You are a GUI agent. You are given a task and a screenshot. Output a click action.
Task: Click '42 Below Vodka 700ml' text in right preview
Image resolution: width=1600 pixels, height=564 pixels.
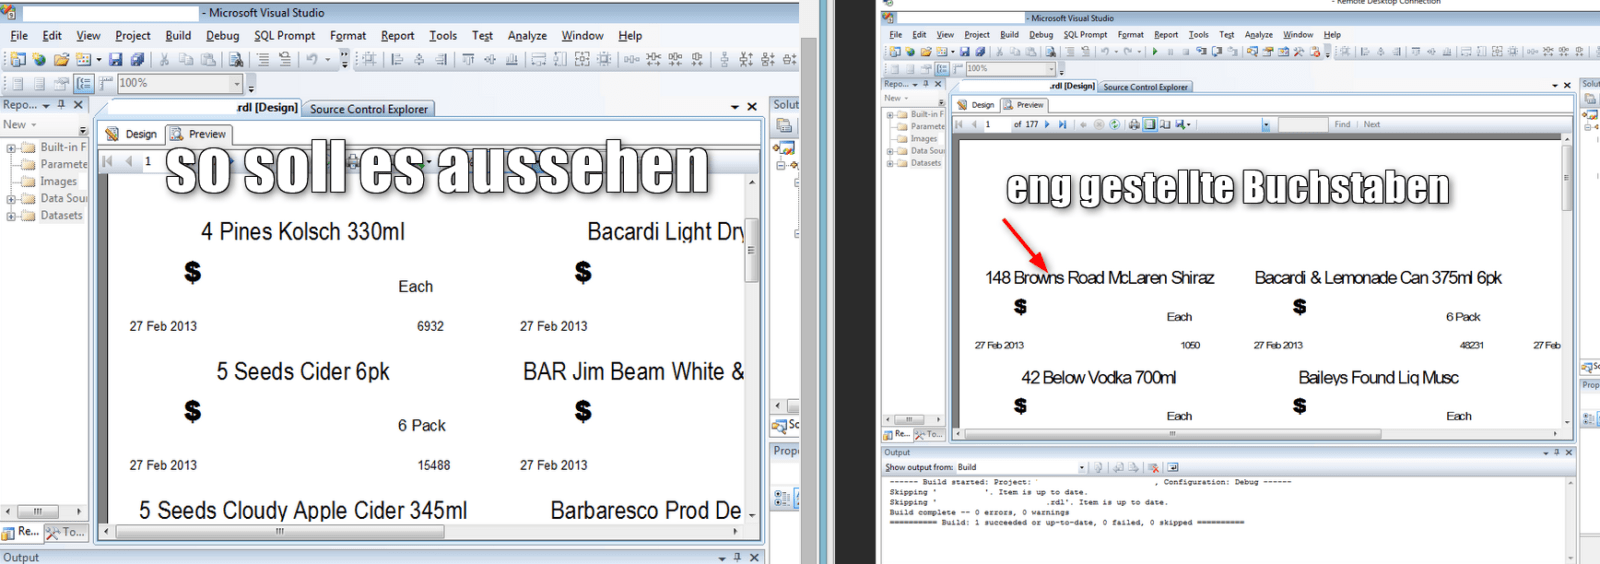(1098, 377)
